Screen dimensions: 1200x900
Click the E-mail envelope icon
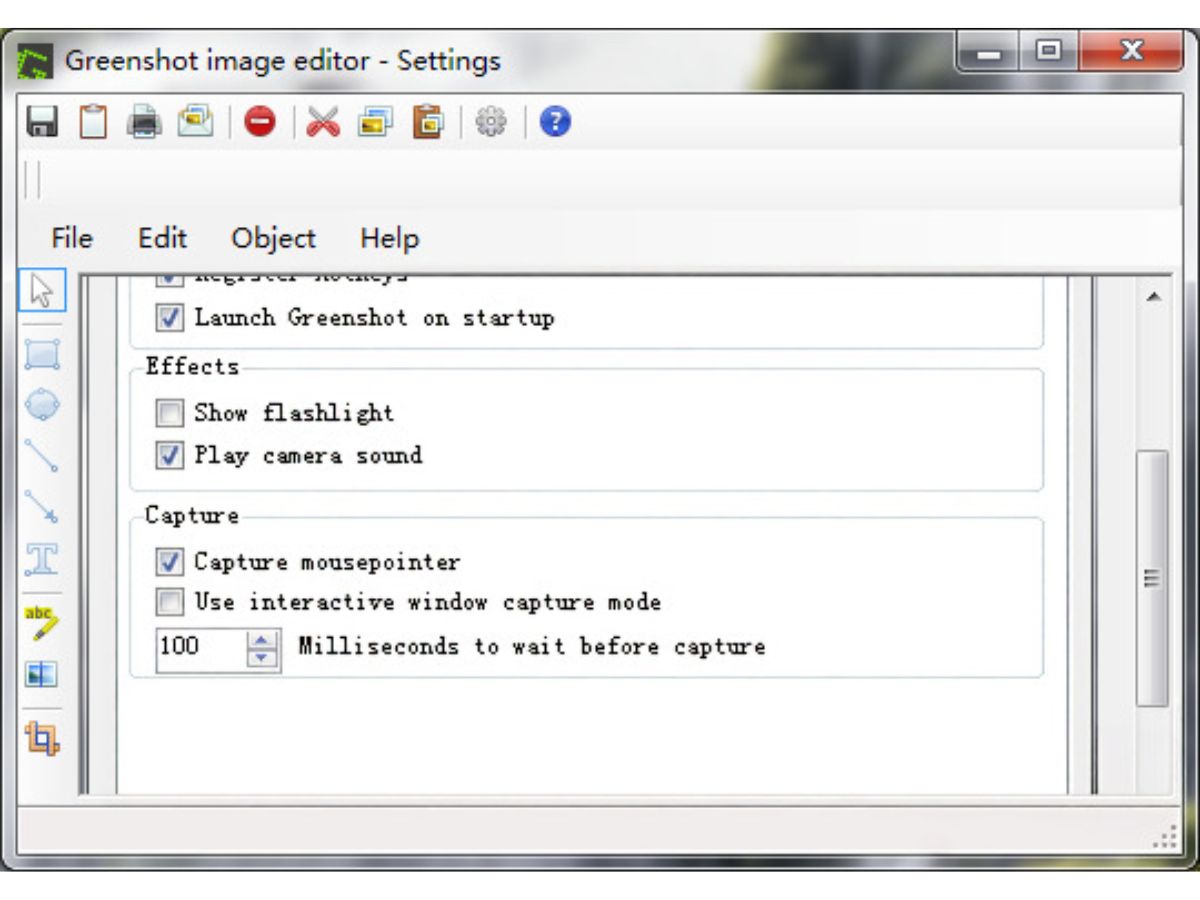click(x=196, y=122)
